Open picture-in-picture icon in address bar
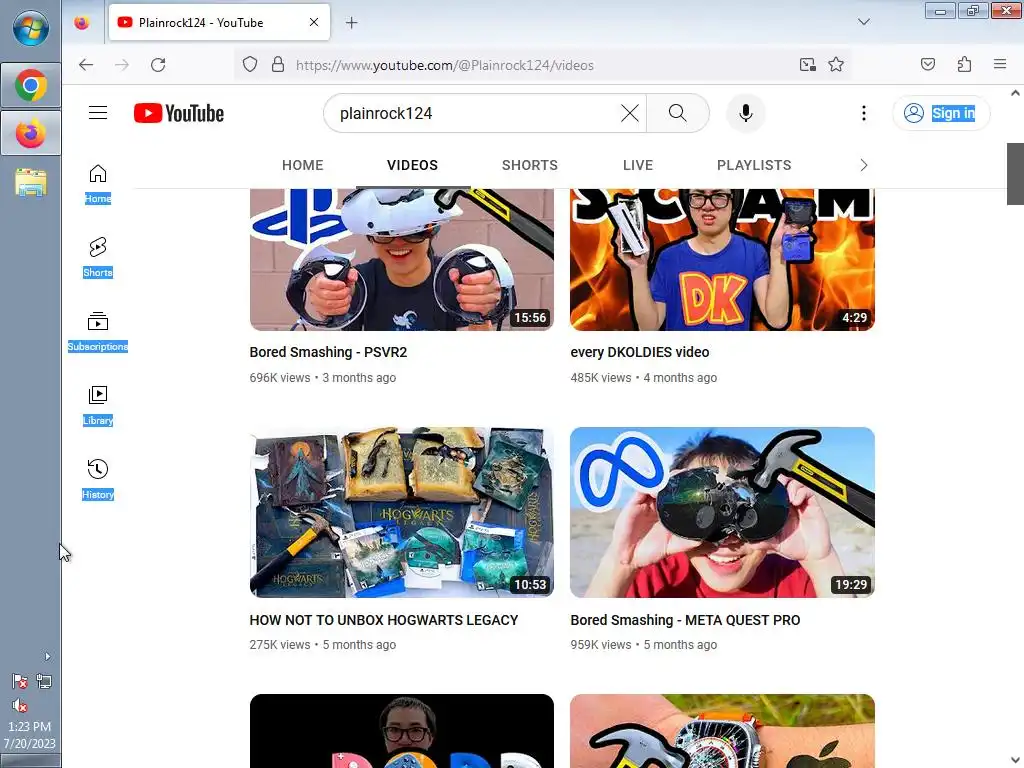The height and width of the screenshot is (768, 1024). tap(807, 65)
